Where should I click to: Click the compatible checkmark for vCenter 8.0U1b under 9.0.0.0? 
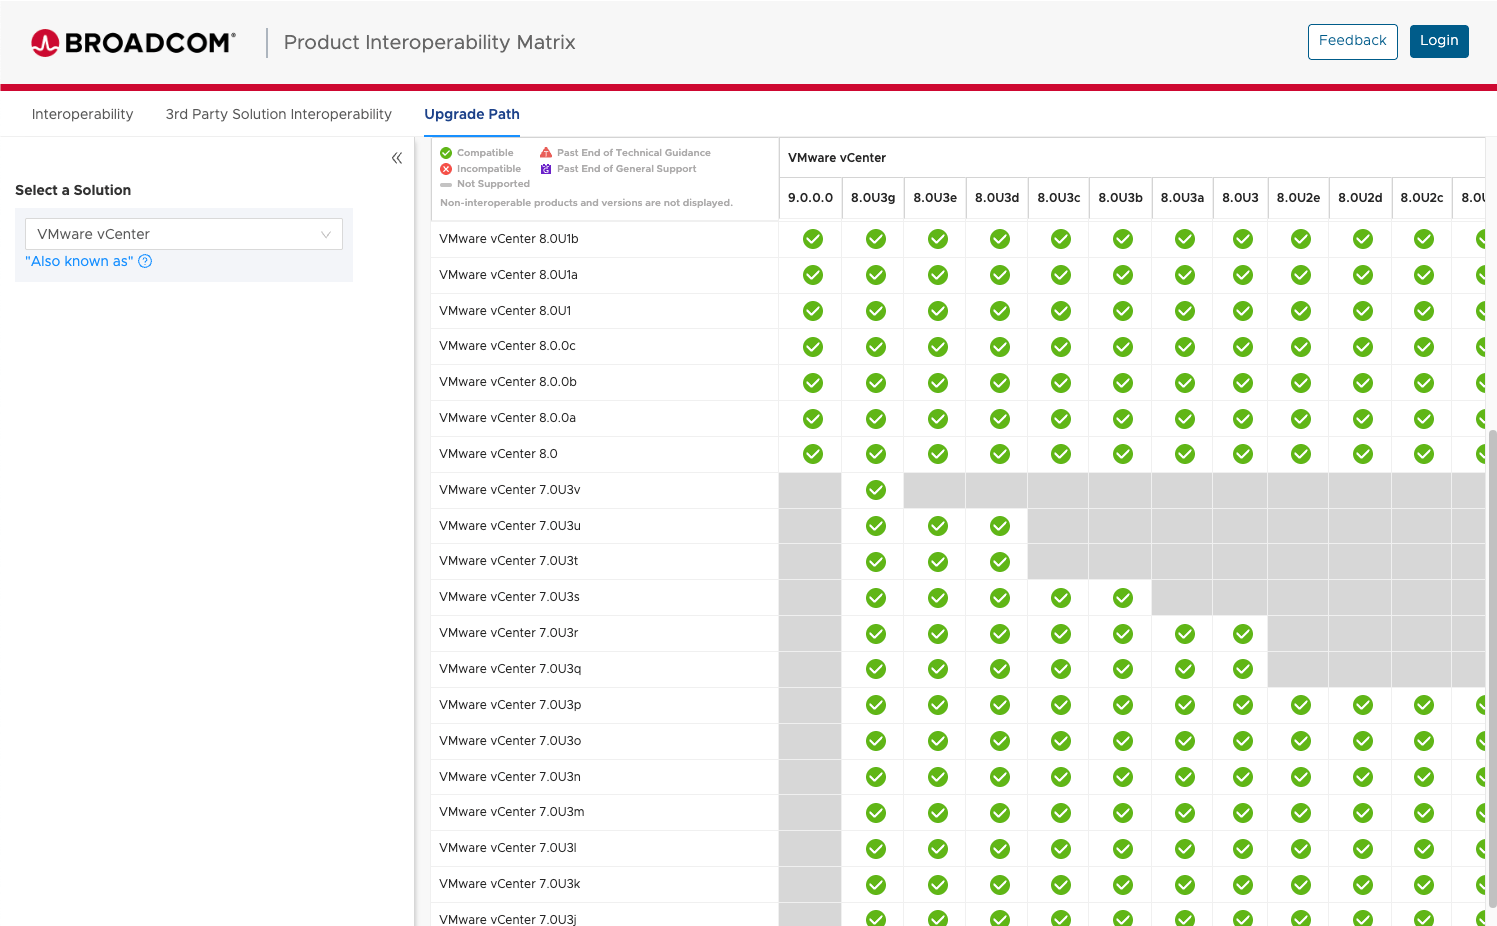[811, 239]
